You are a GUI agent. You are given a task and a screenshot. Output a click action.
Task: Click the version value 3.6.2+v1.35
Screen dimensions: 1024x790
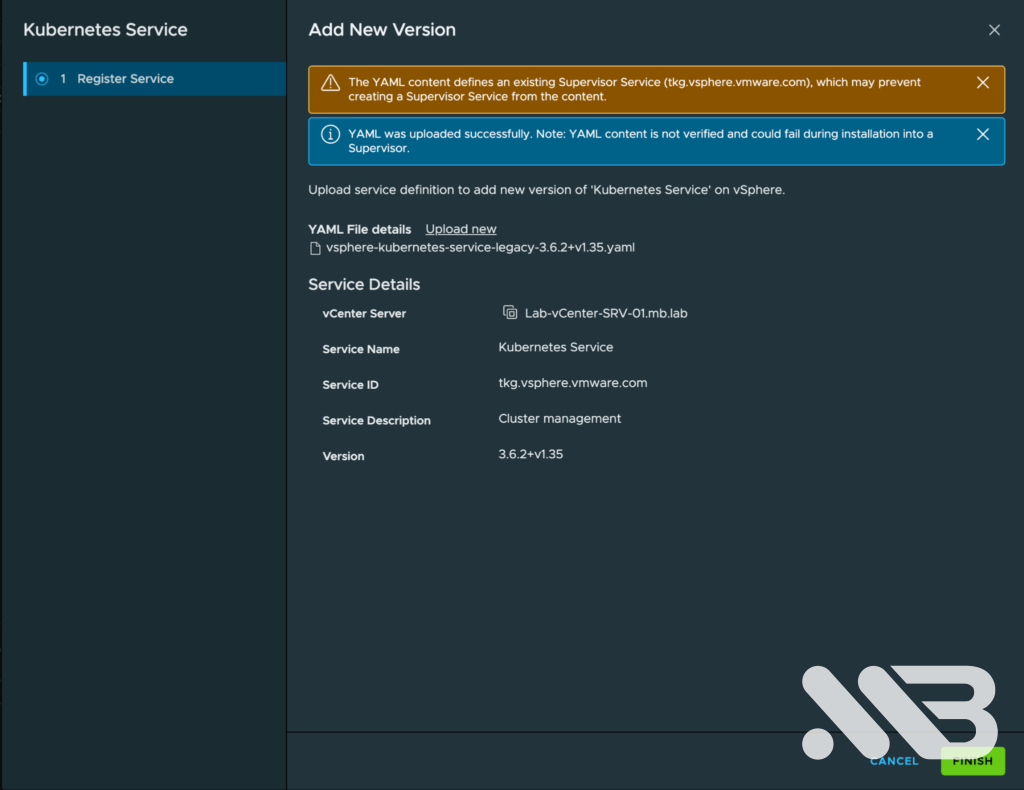click(530, 454)
